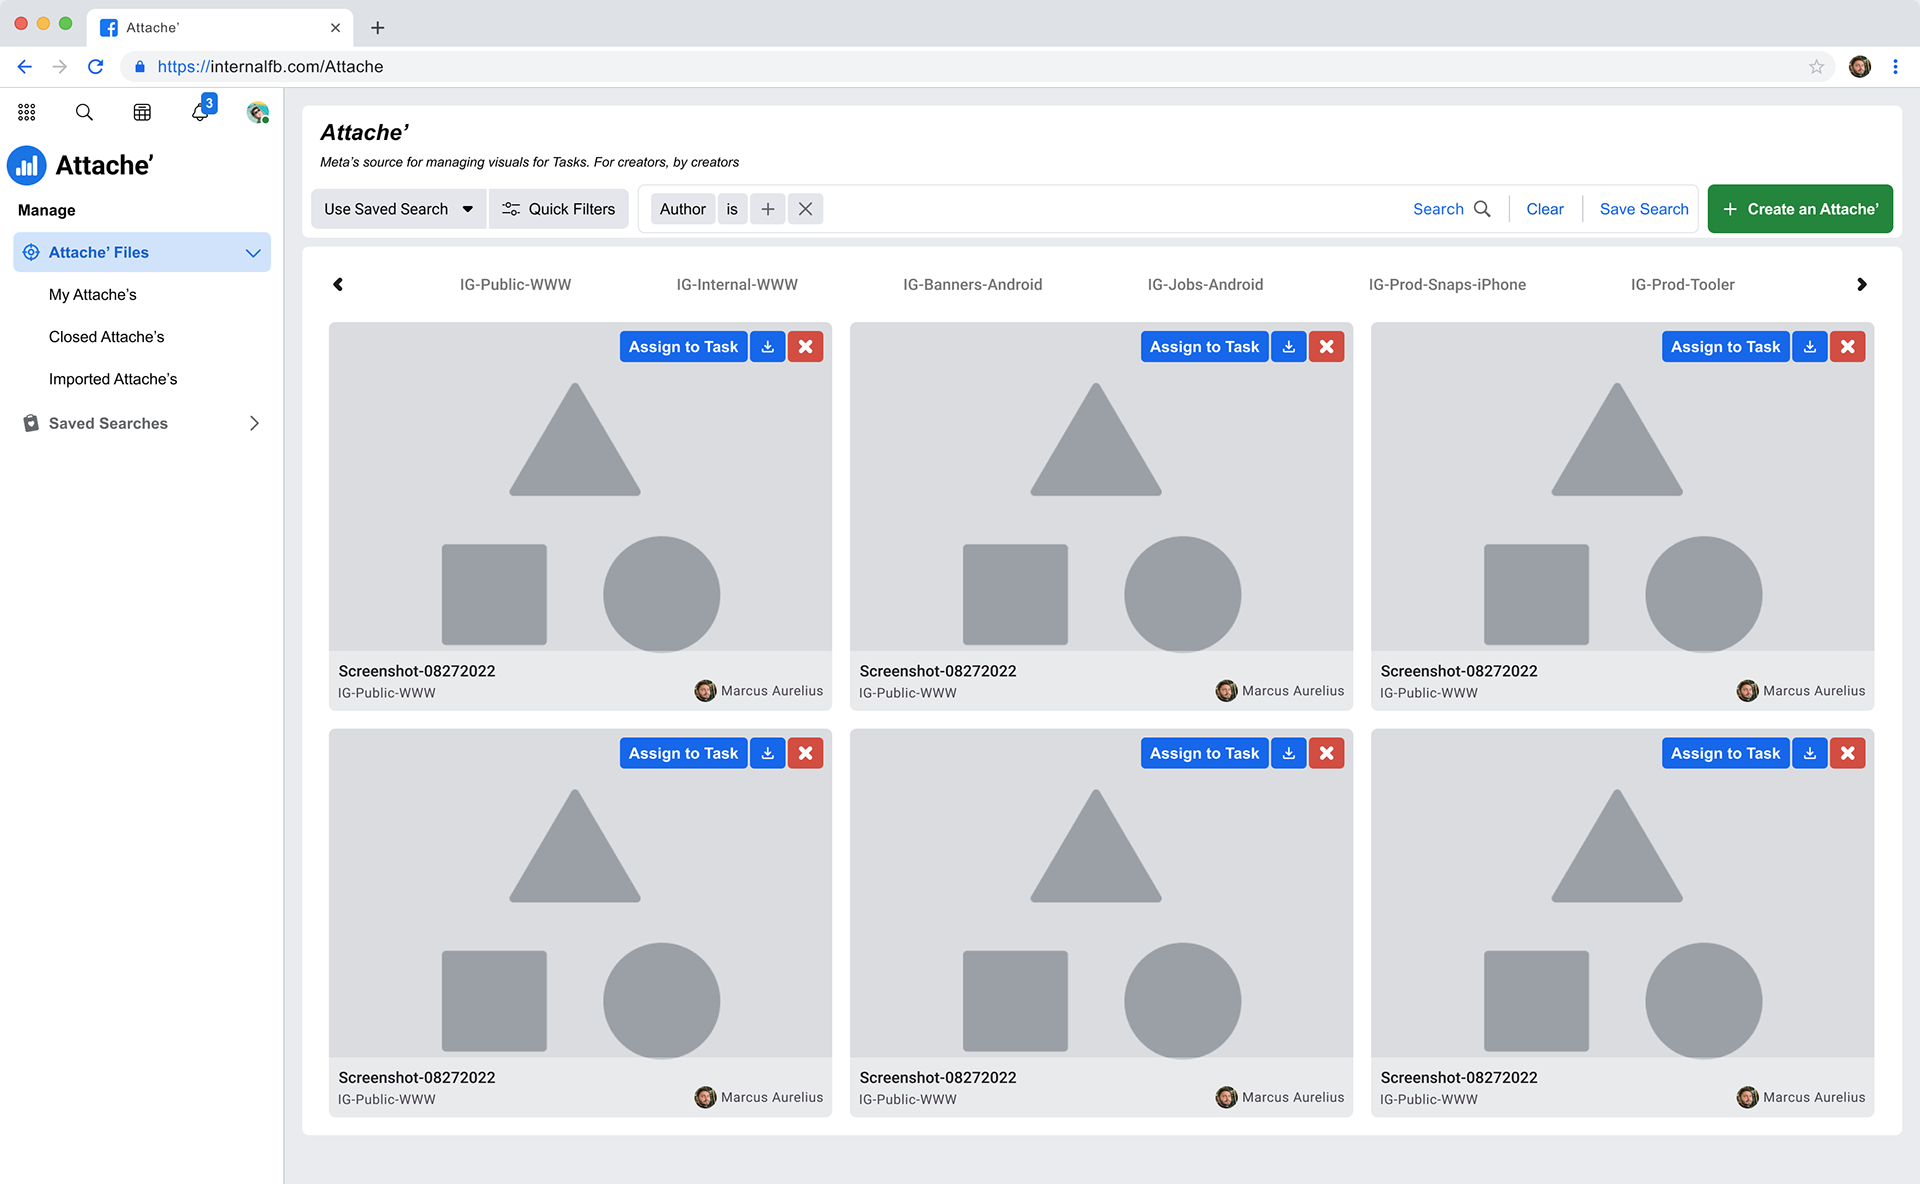This screenshot has width=1920, height=1184.
Task: Download the first Screenshot-08272022 attachment
Action: click(768, 347)
